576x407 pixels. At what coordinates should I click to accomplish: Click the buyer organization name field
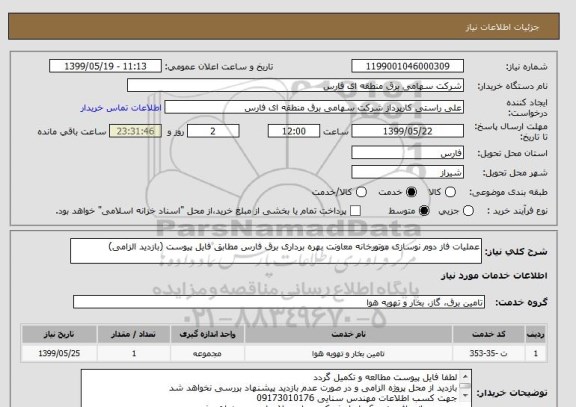coord(295,86)
